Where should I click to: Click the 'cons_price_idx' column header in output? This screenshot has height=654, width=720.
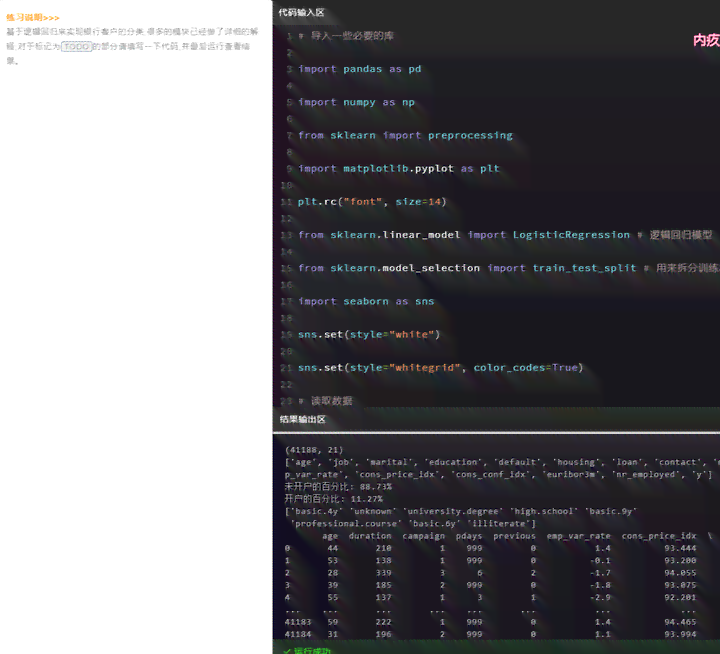659,536
